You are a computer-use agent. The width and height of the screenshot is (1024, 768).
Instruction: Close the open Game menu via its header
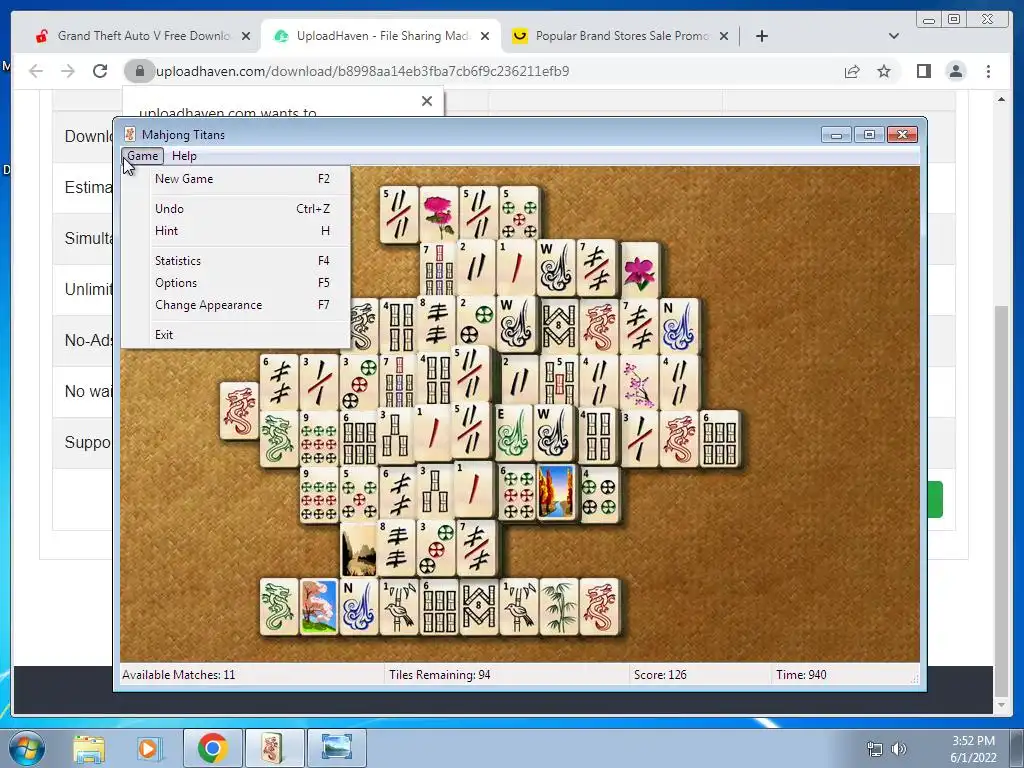pos(142,156)
